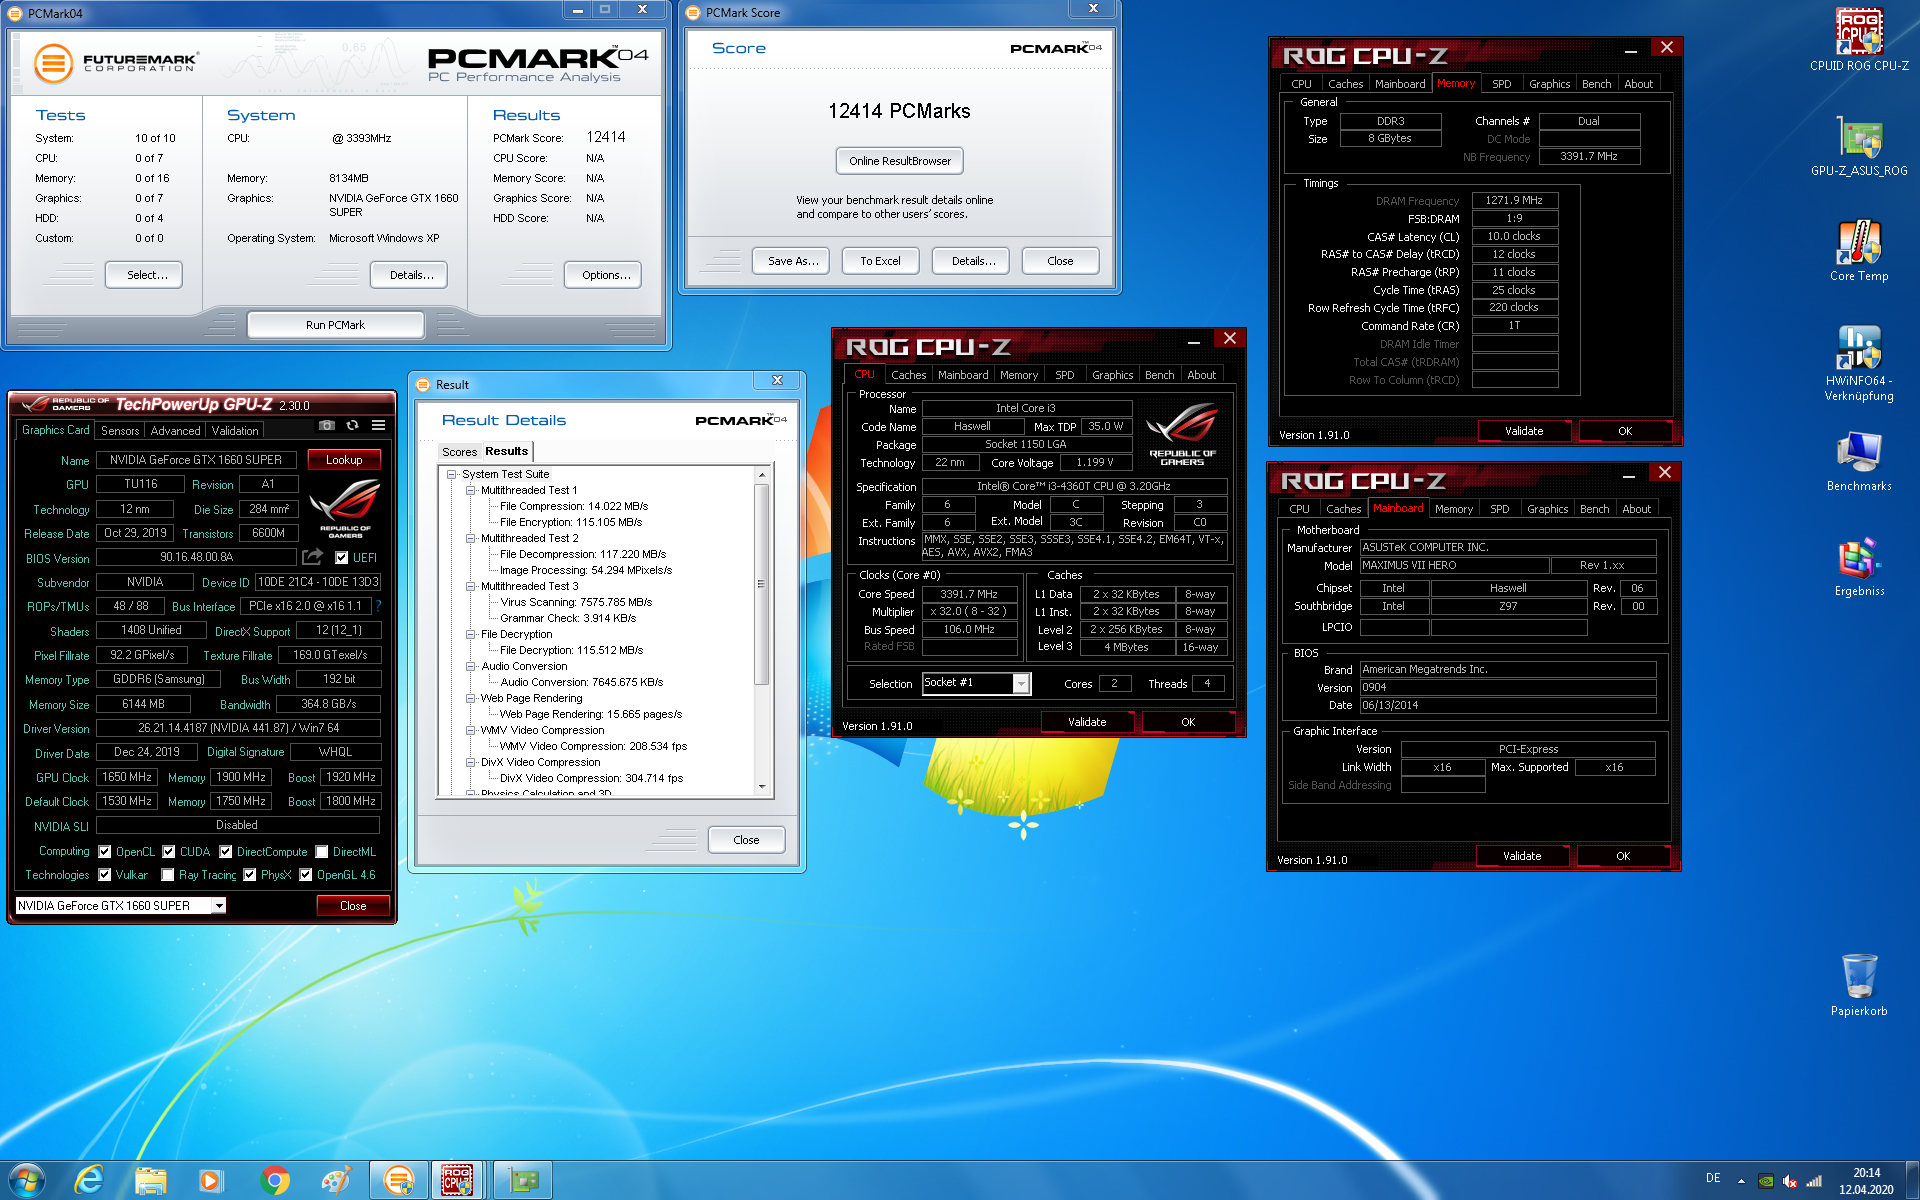Click the GPU-Z refresh icon
Image resolution: width=1920 pixels, height=1200 pixels.
pyautogui.click(x=353, y=426)
